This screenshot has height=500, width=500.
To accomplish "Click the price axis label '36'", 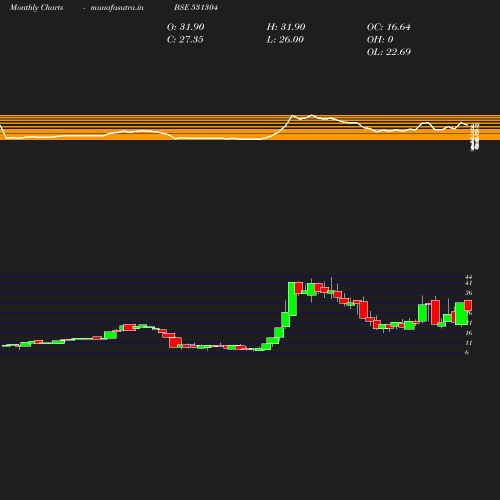I will [469, 293].
